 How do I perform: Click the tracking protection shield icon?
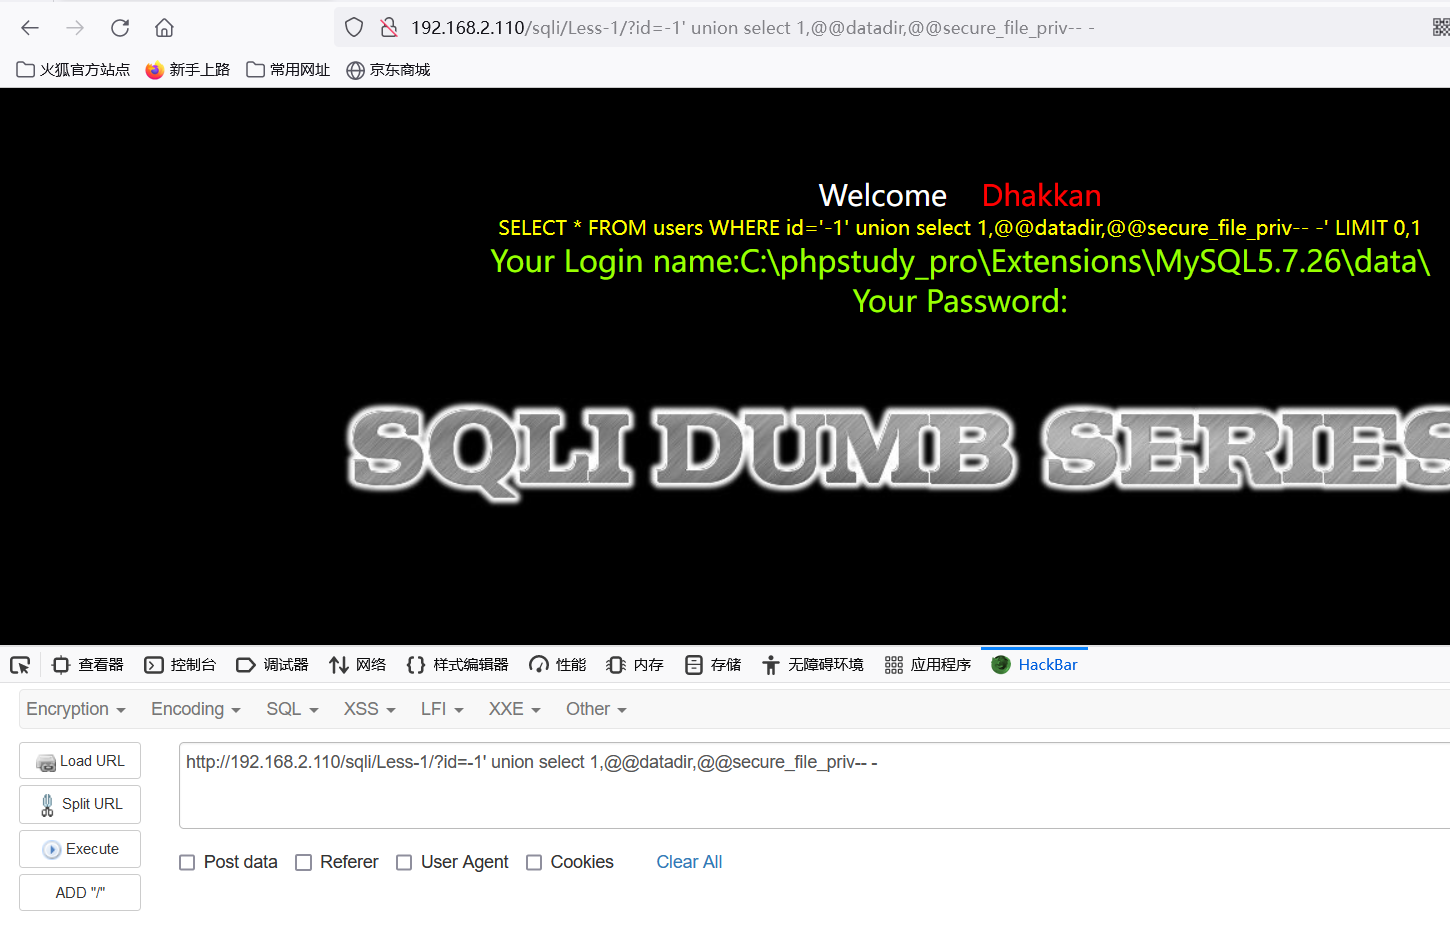point(354,28)
